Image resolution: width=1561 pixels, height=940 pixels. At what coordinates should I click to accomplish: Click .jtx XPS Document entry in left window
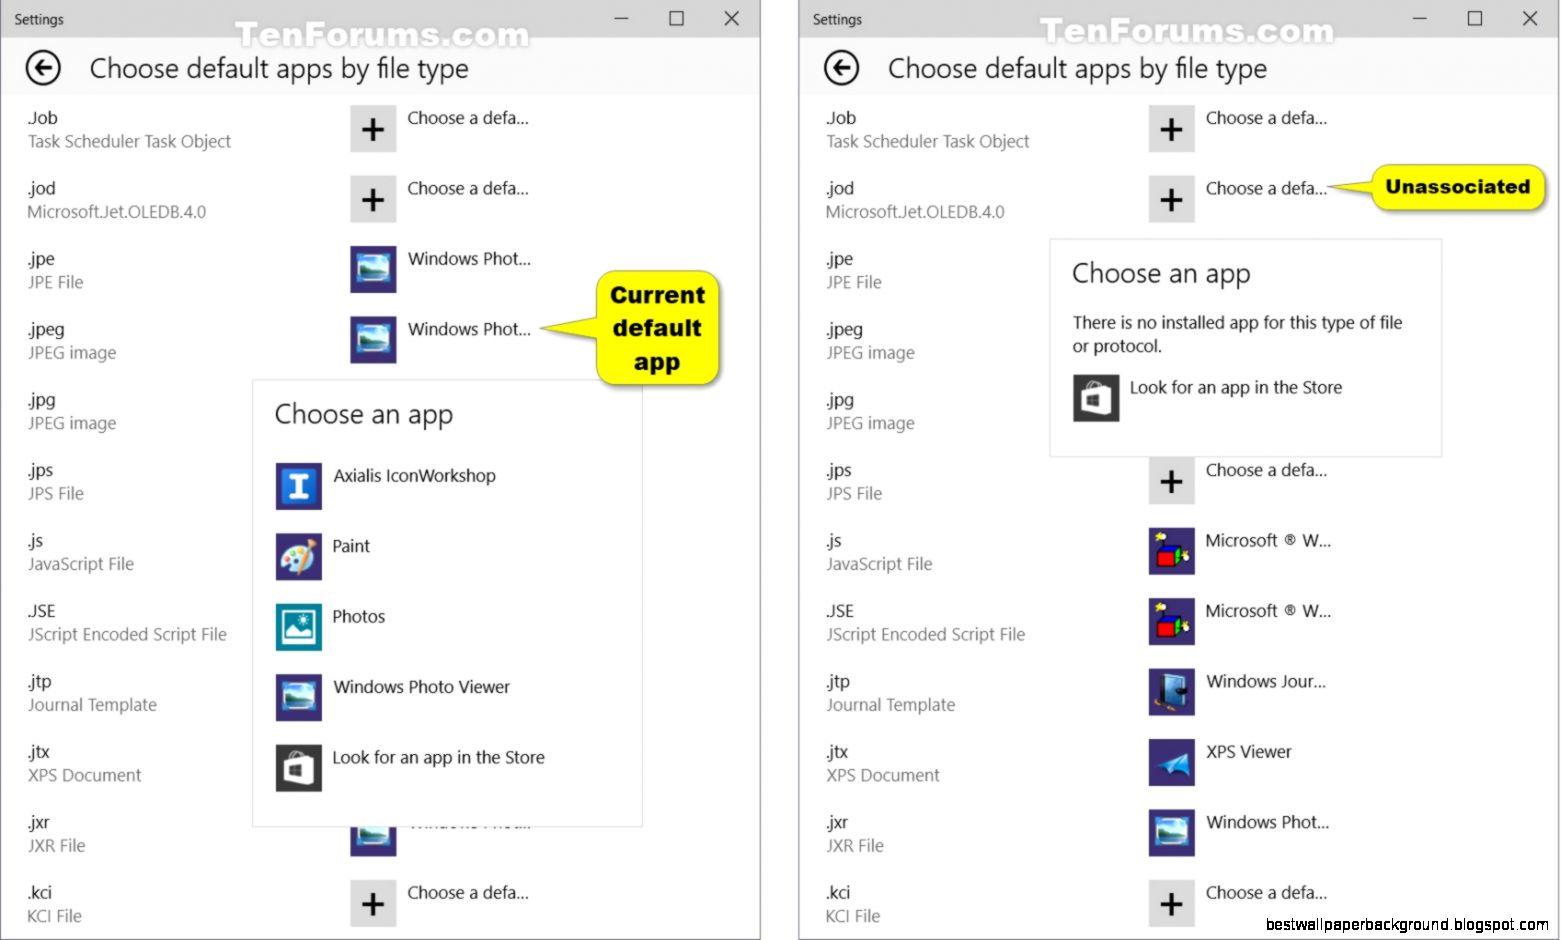point(84,763)
